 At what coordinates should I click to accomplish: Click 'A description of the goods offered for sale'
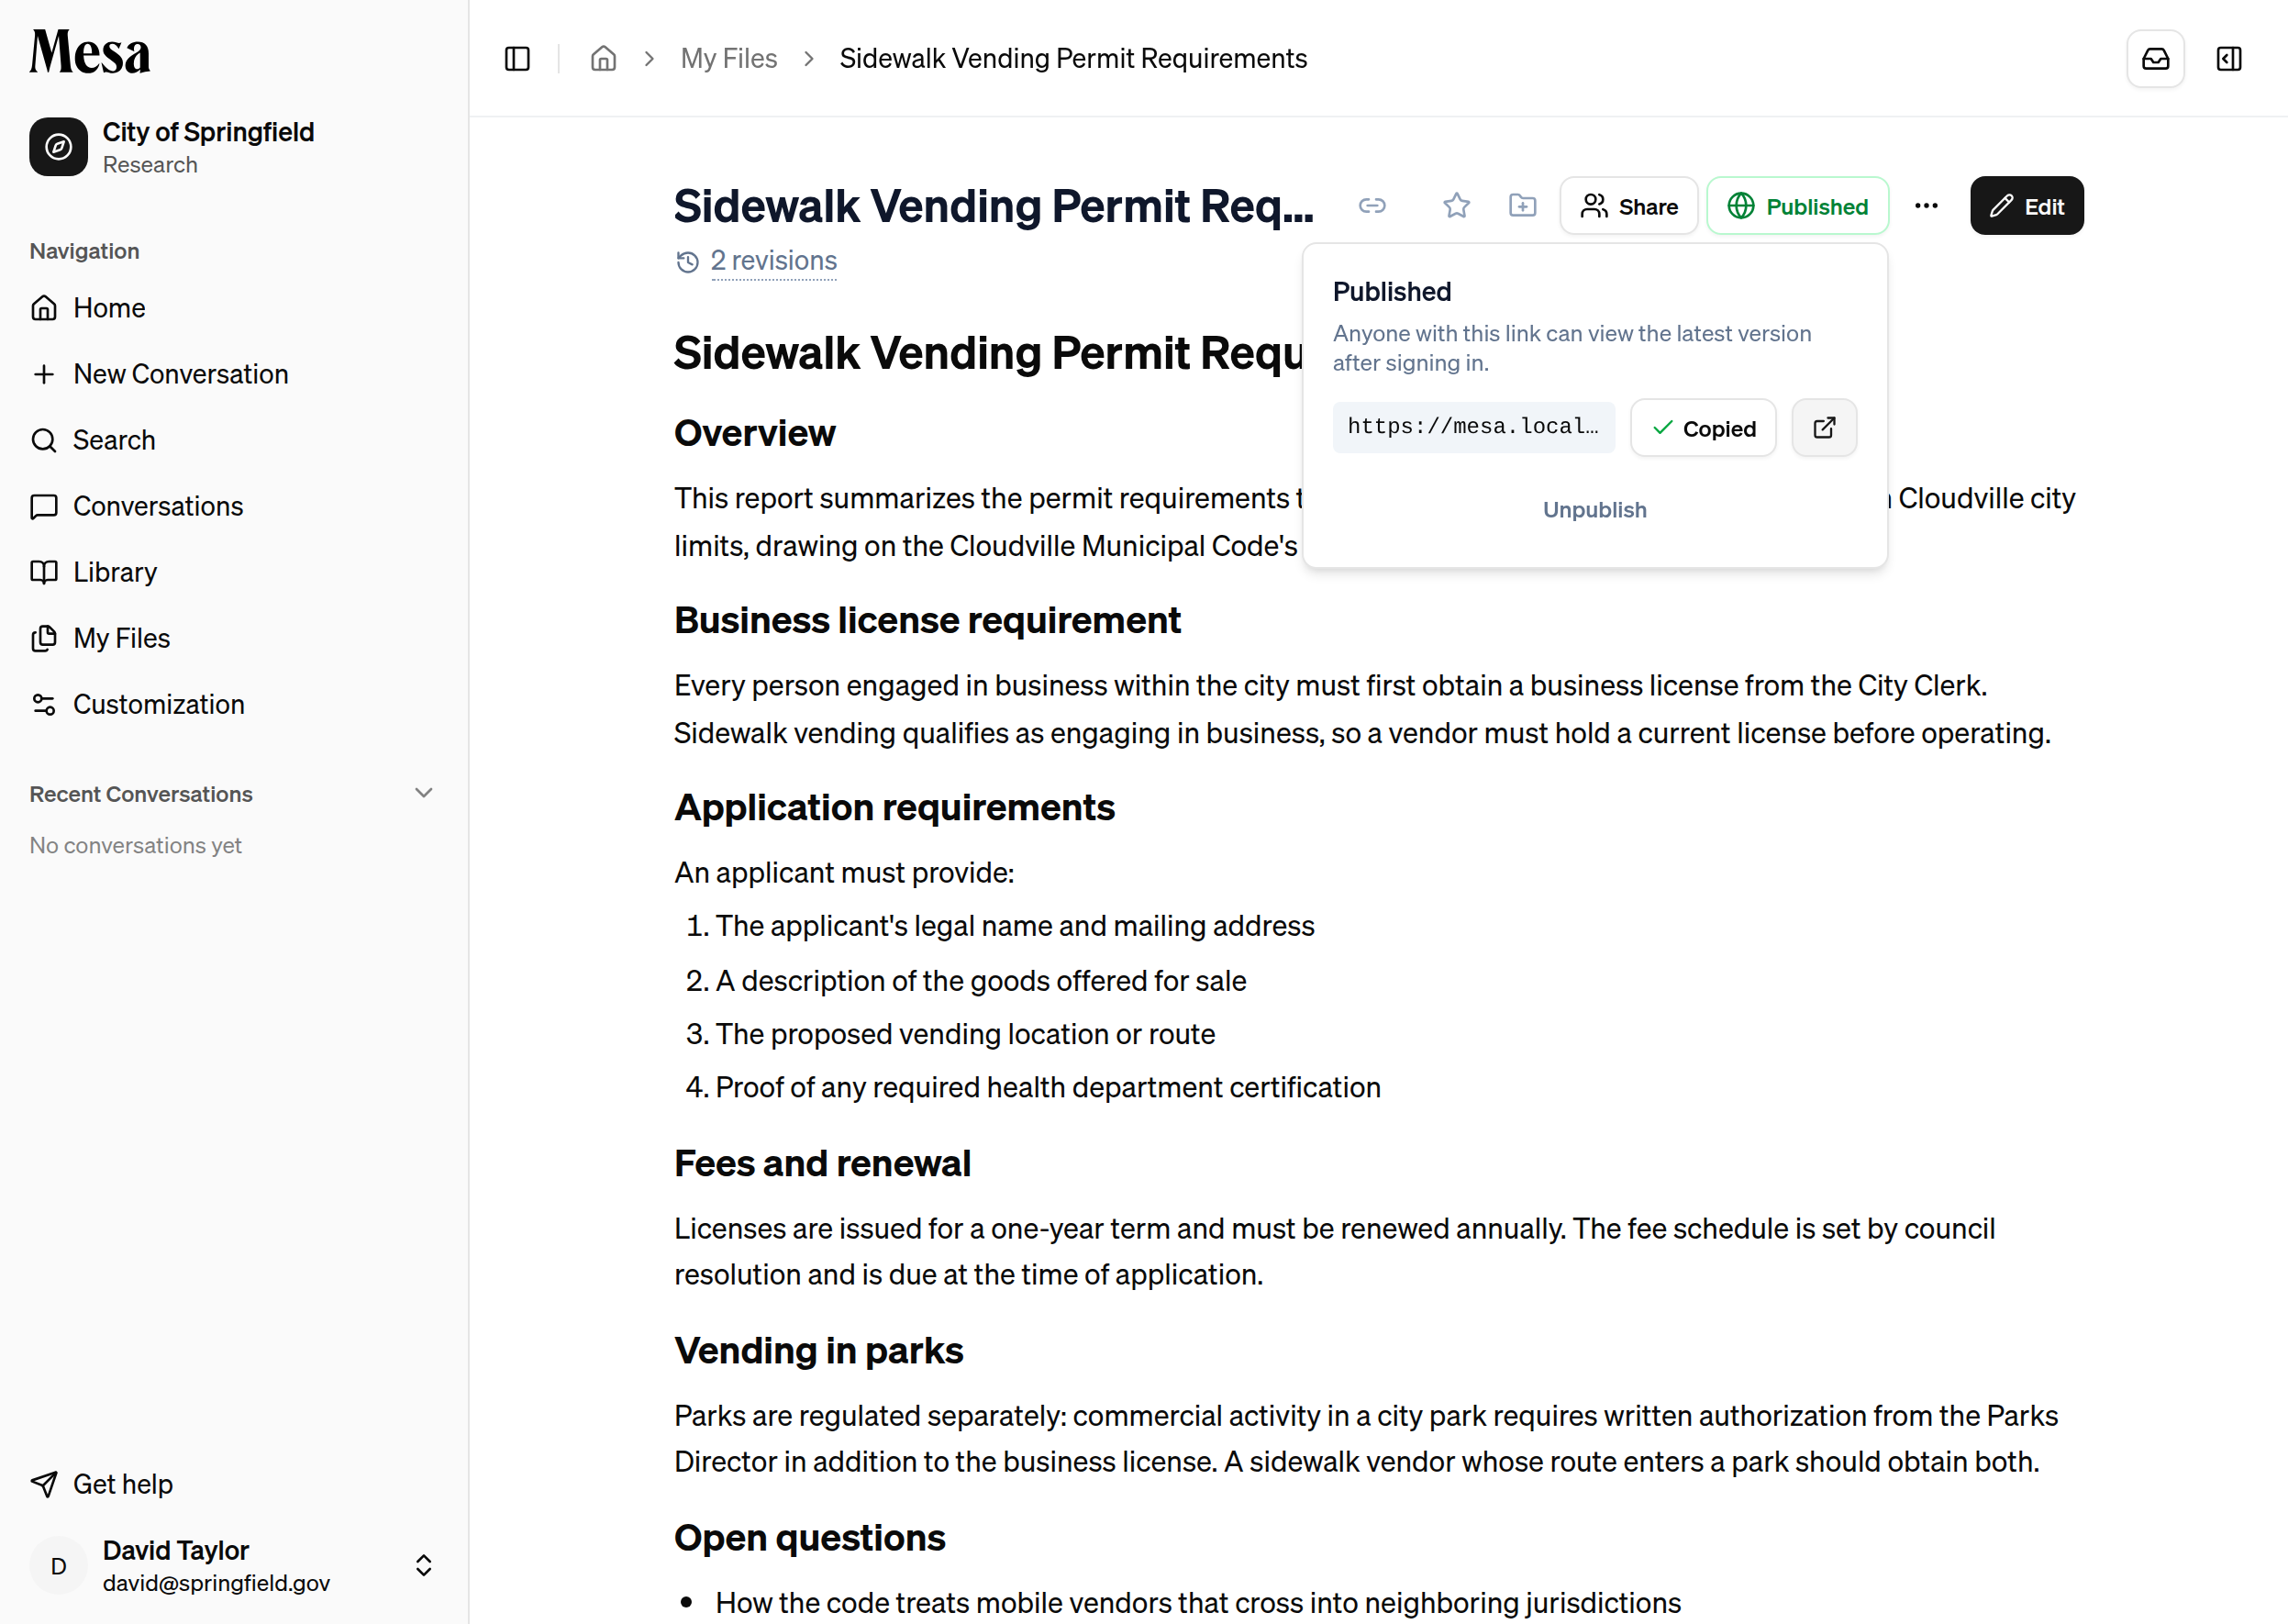[980, 981]
